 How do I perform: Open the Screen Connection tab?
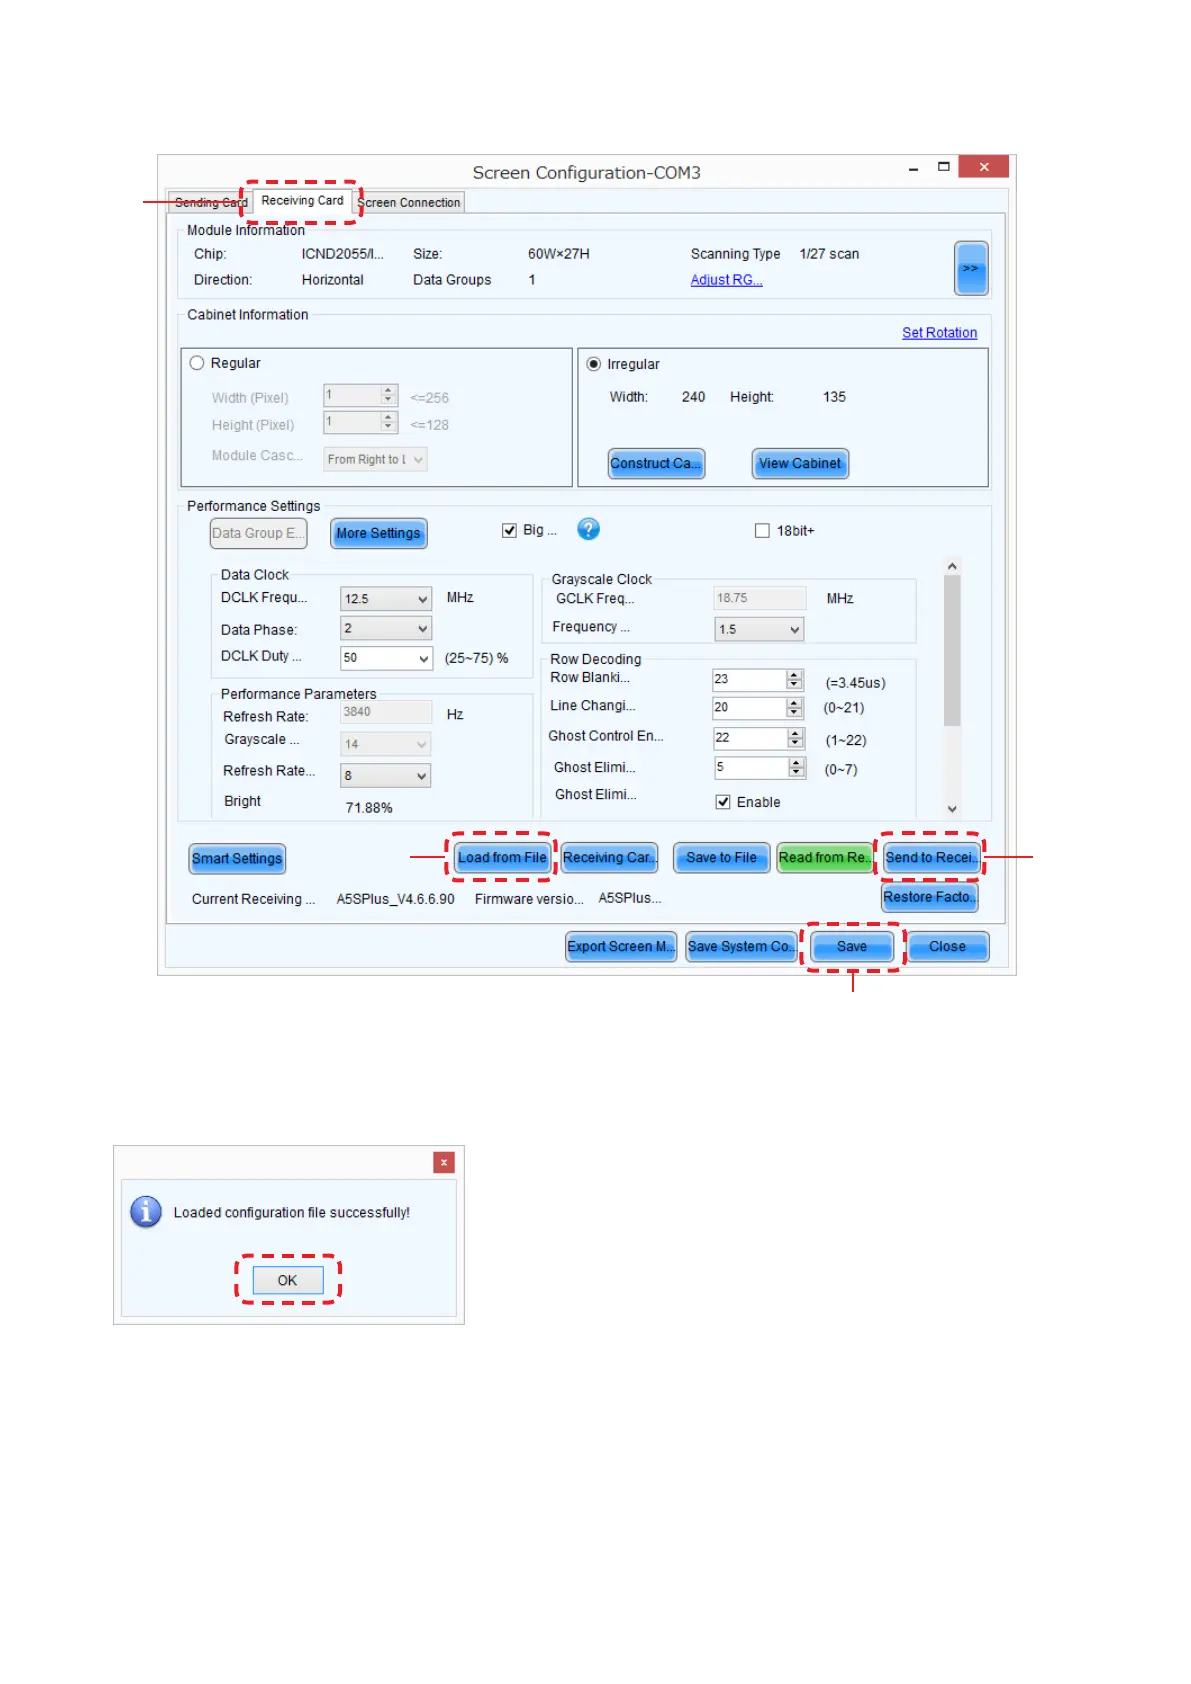click(410, 203)
